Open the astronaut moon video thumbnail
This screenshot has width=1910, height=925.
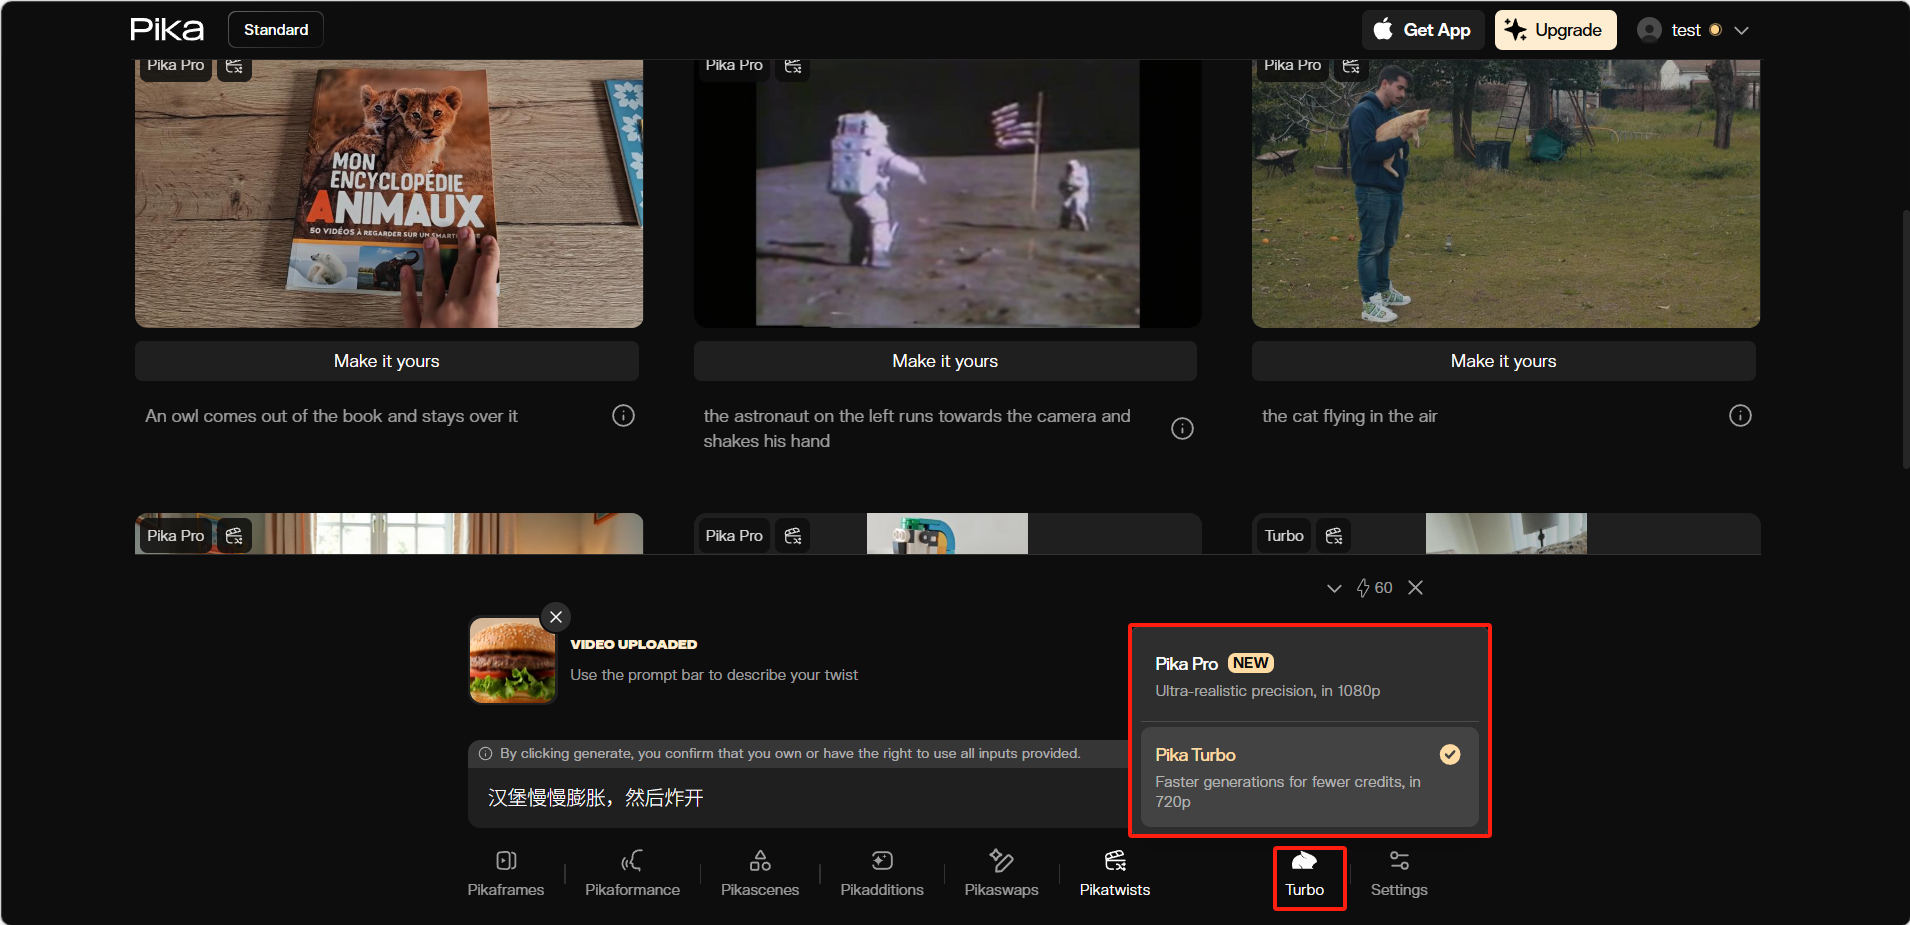pos(947,194)
